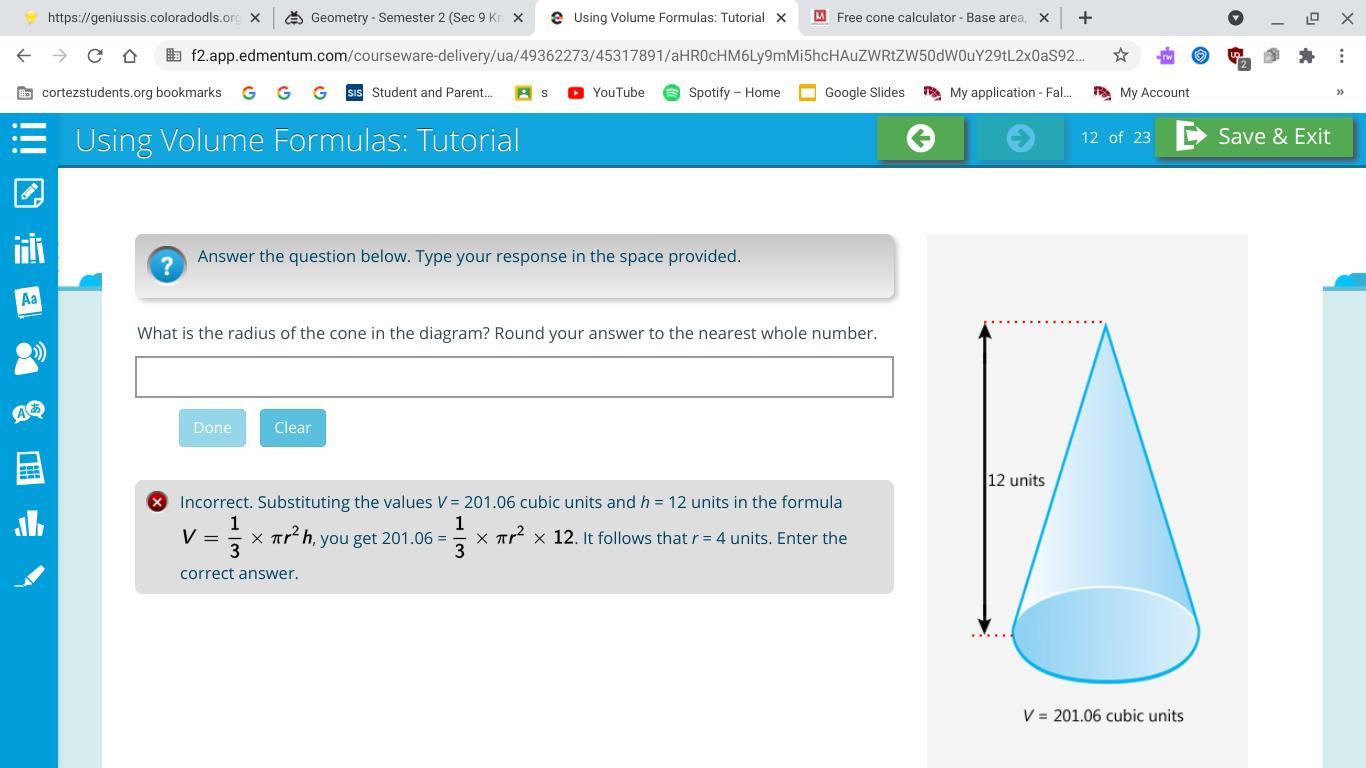This screenshot has height=768, width=1366.
Task: Open the Chrome three-dot menu
Action: 1342,56
